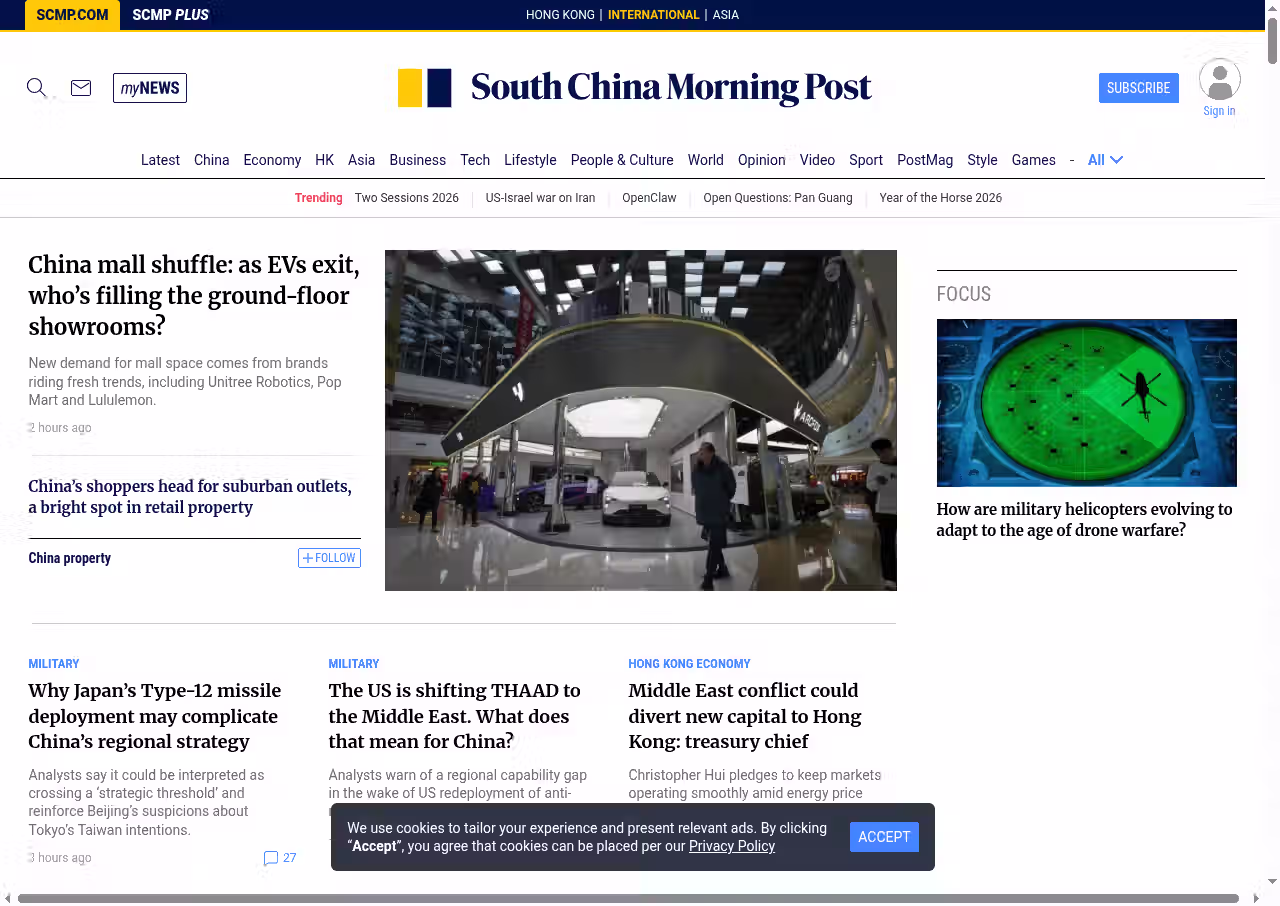The width and height of the screenshot is (1280, 906).
Task: Open the myNEWS icon button
Action: [x=150, y=88]
